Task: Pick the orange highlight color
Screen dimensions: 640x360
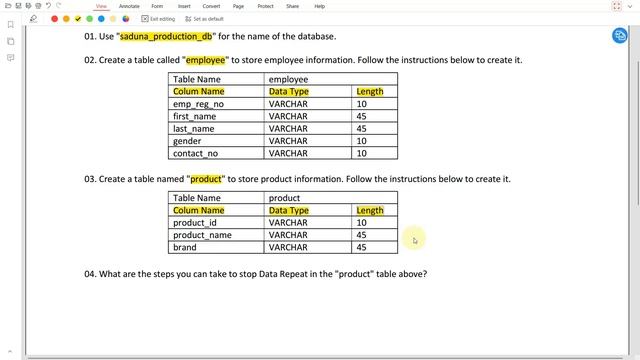Action: [66, 19]
